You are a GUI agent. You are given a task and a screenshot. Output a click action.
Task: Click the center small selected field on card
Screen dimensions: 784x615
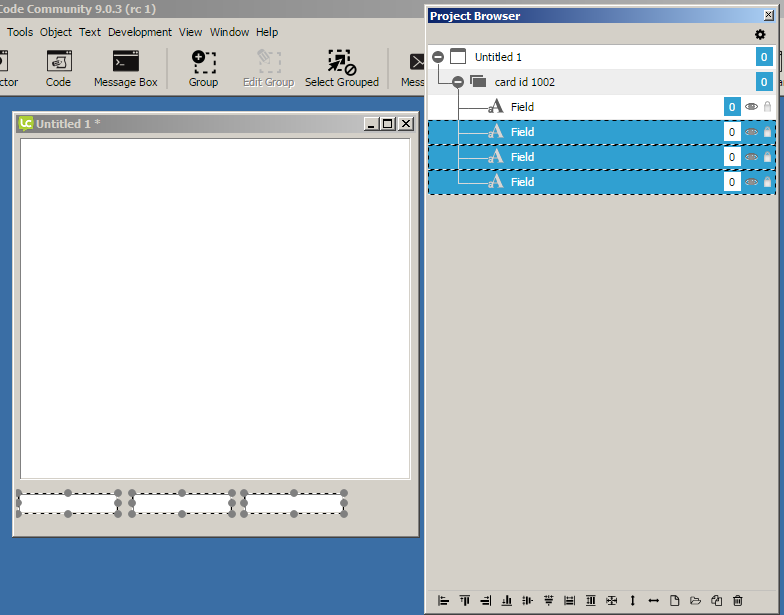point(182,504)
